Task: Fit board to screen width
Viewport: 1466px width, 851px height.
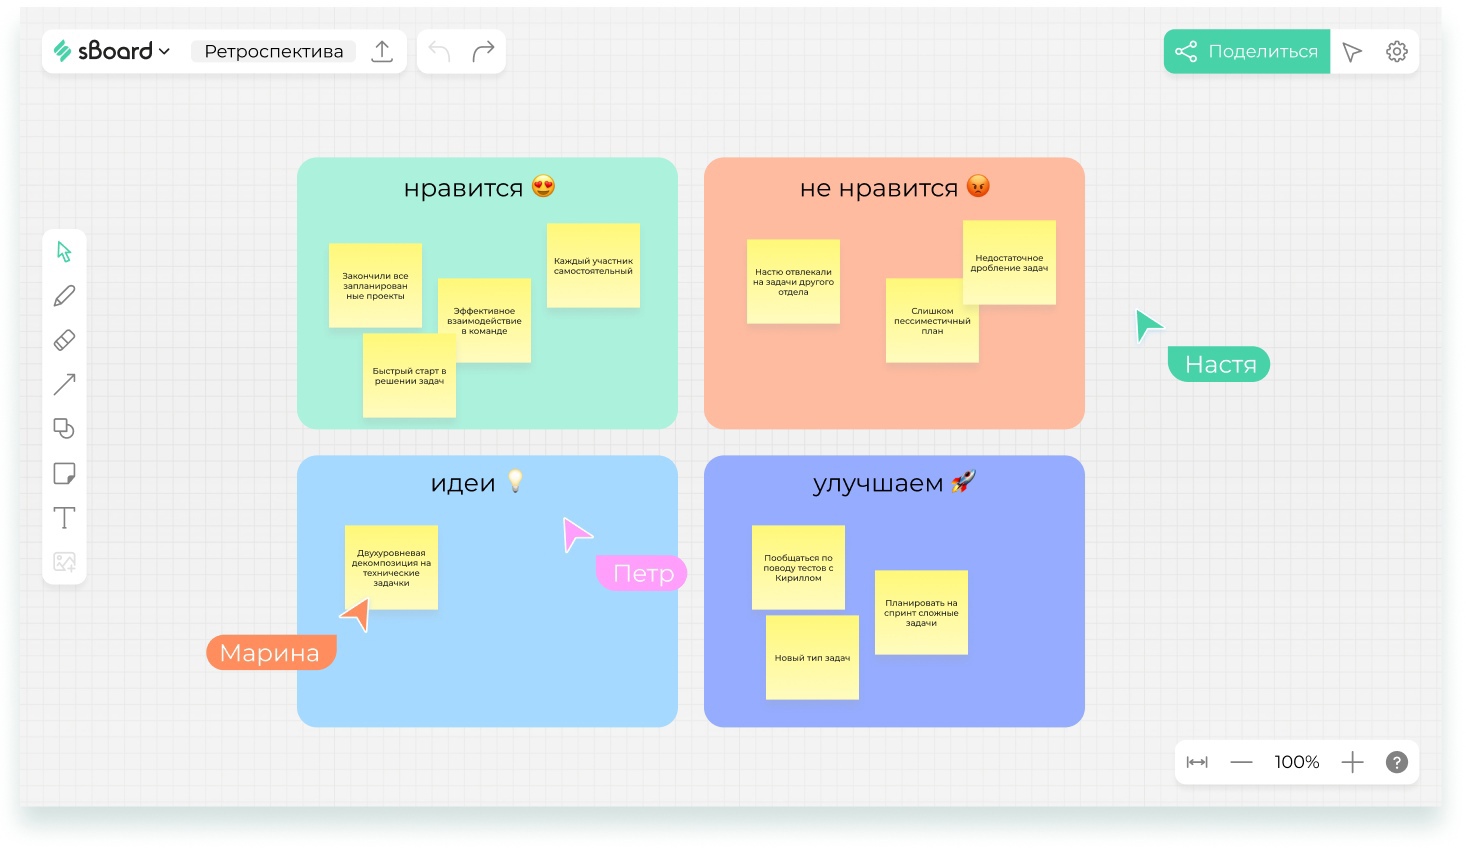Action: pyautogui.click(x=1197, y=762)
